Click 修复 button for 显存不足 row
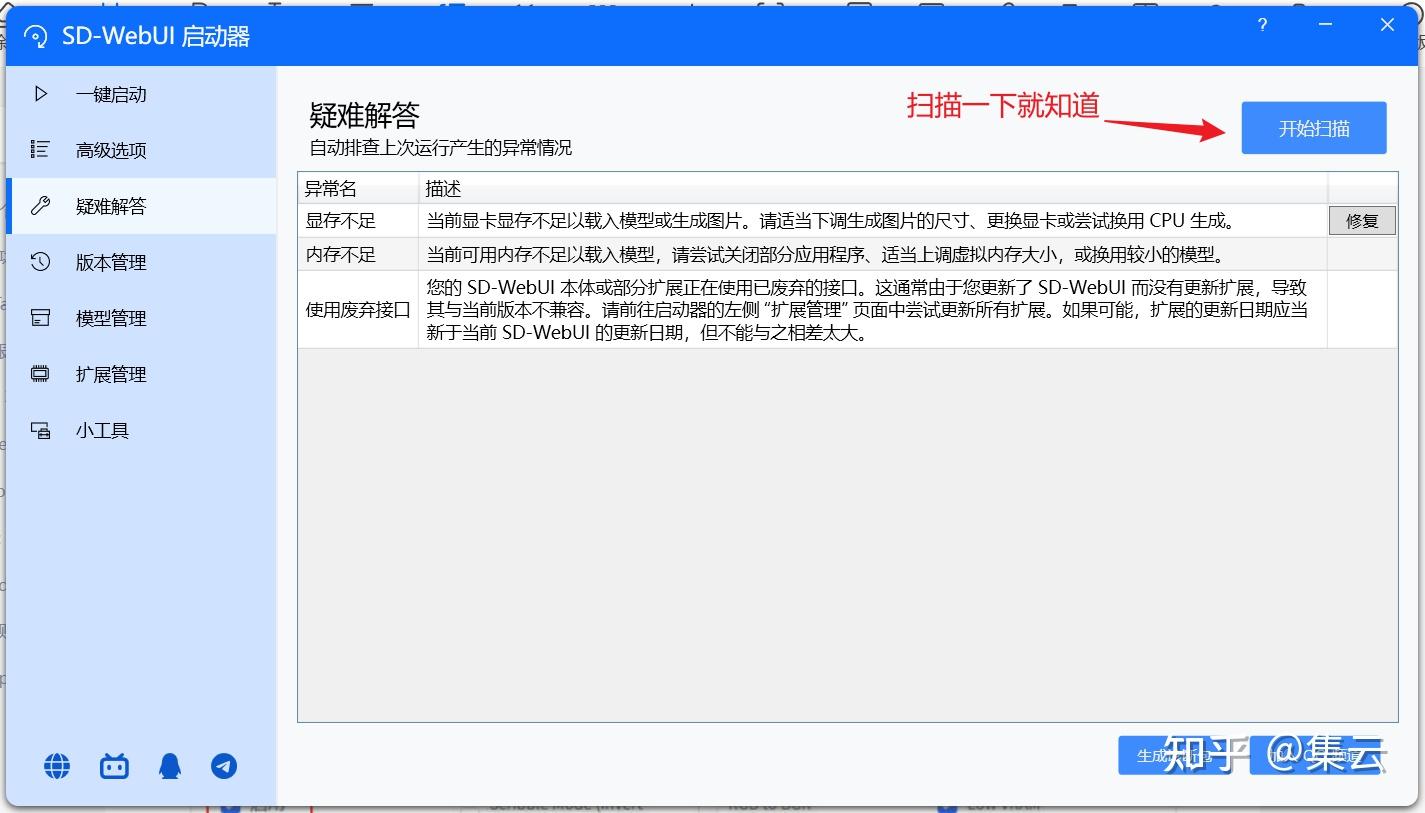Screen dimensions: 1425x813 pyautogui.click(x=1362, y=221)
